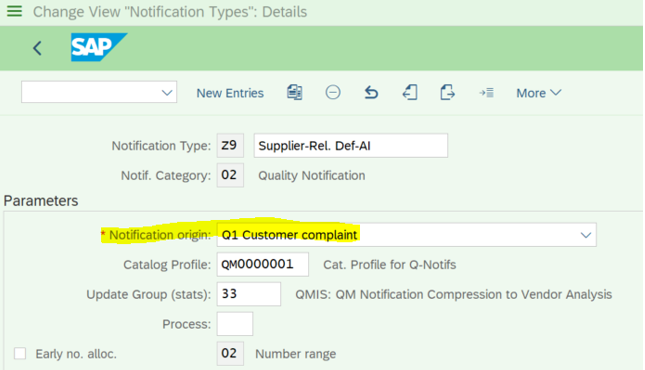Click the Copy As icon

295,93
